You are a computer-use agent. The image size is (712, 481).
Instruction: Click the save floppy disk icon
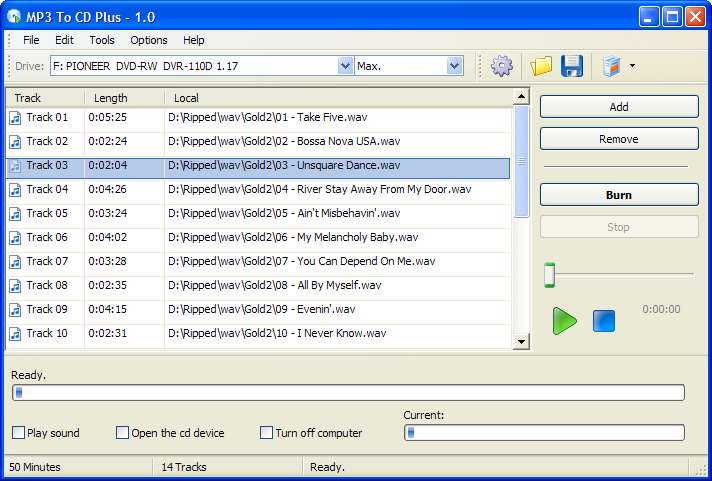click(572, 66)
